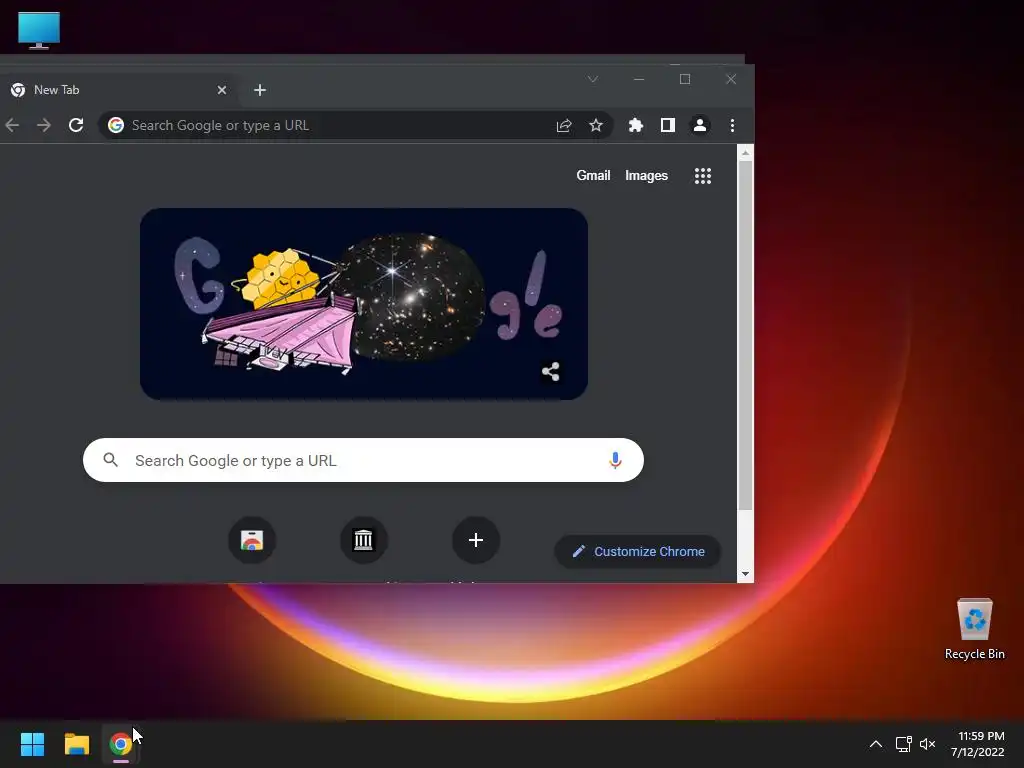This screenshot has height=768, width=1024.
Task: Click the page scrollbar up arrow
Action: [745, 153]
